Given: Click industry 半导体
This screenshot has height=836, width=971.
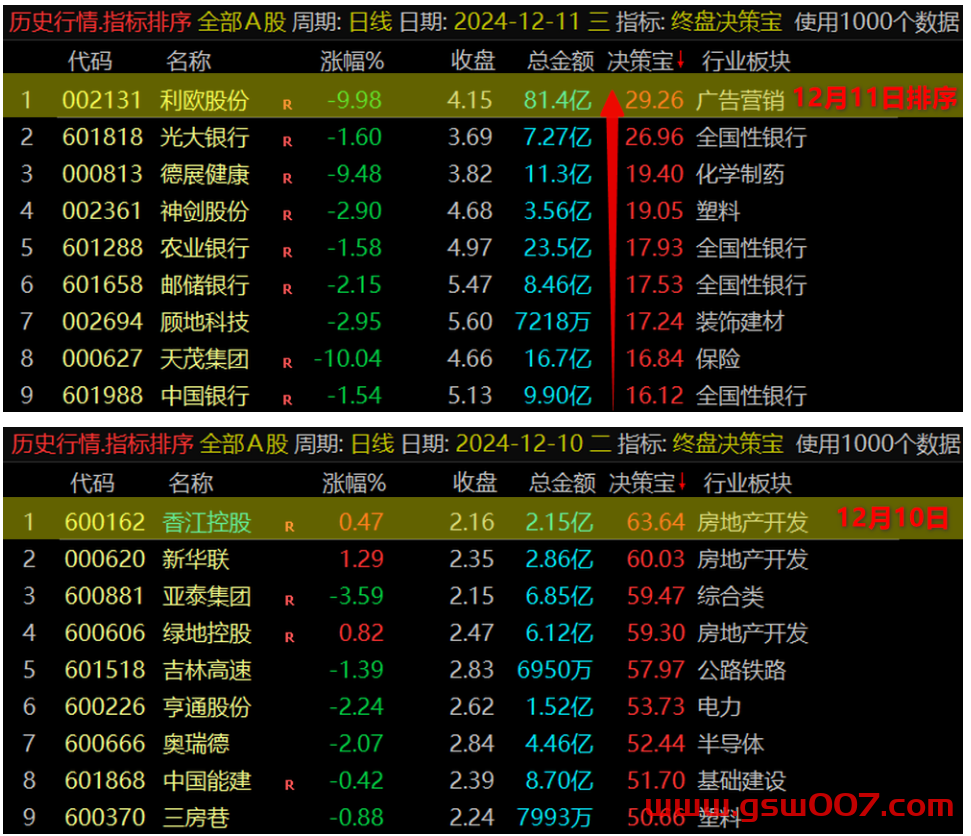Looking at the screenshot, I should (730, 744).
